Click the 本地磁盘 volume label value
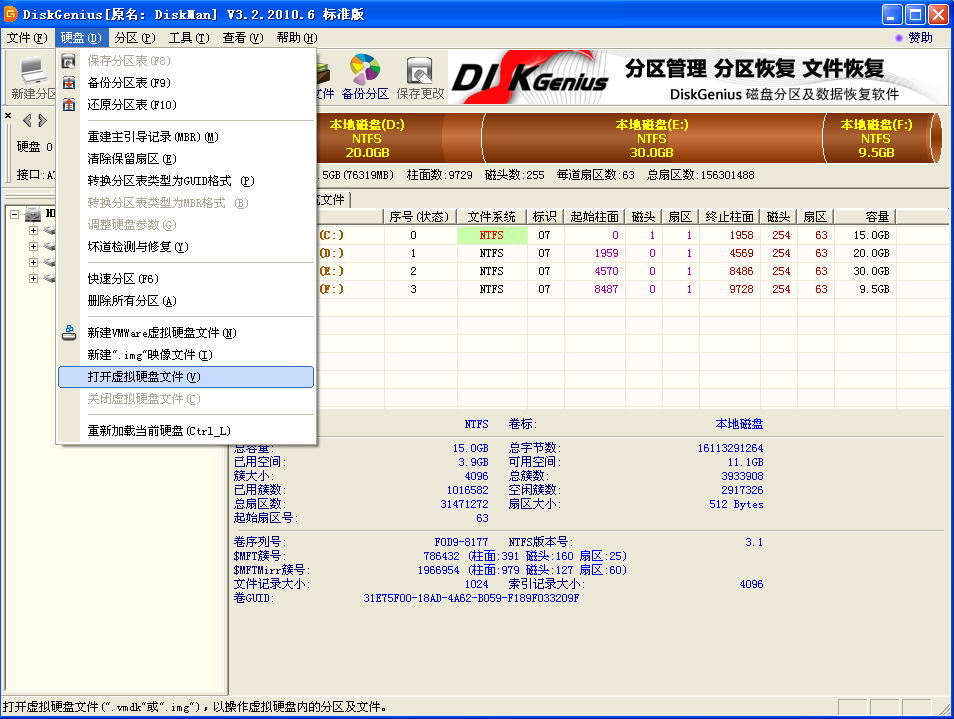954x719 pixels. tap(739, 424)
